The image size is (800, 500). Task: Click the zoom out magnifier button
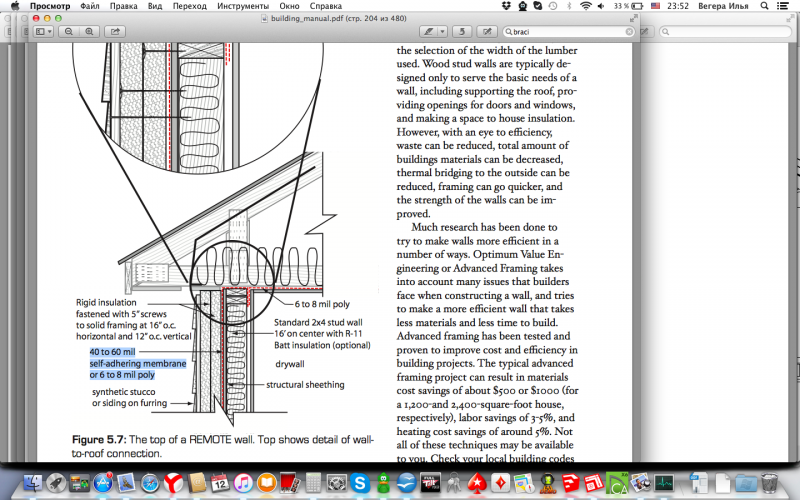(x=71, y=31)
